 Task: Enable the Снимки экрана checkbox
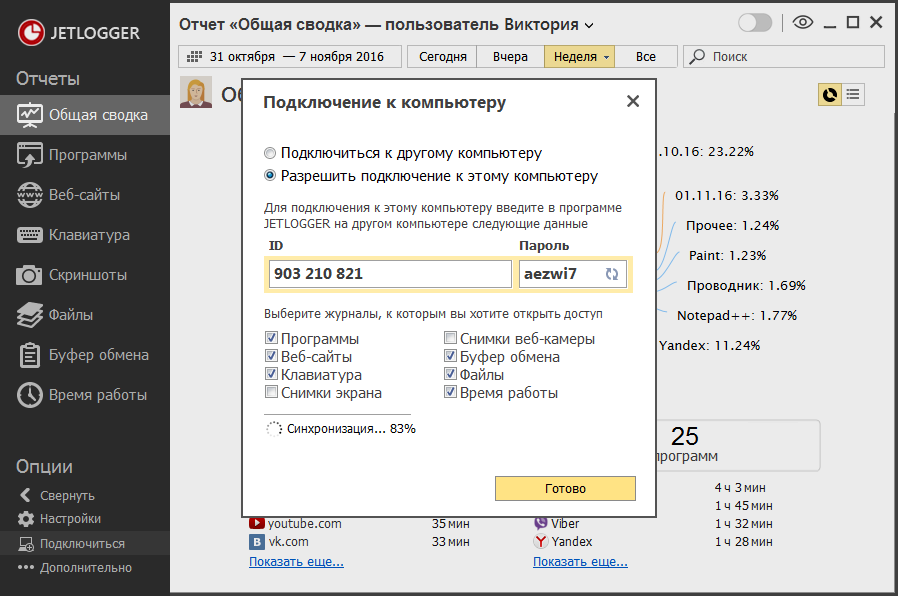(271, 392)
